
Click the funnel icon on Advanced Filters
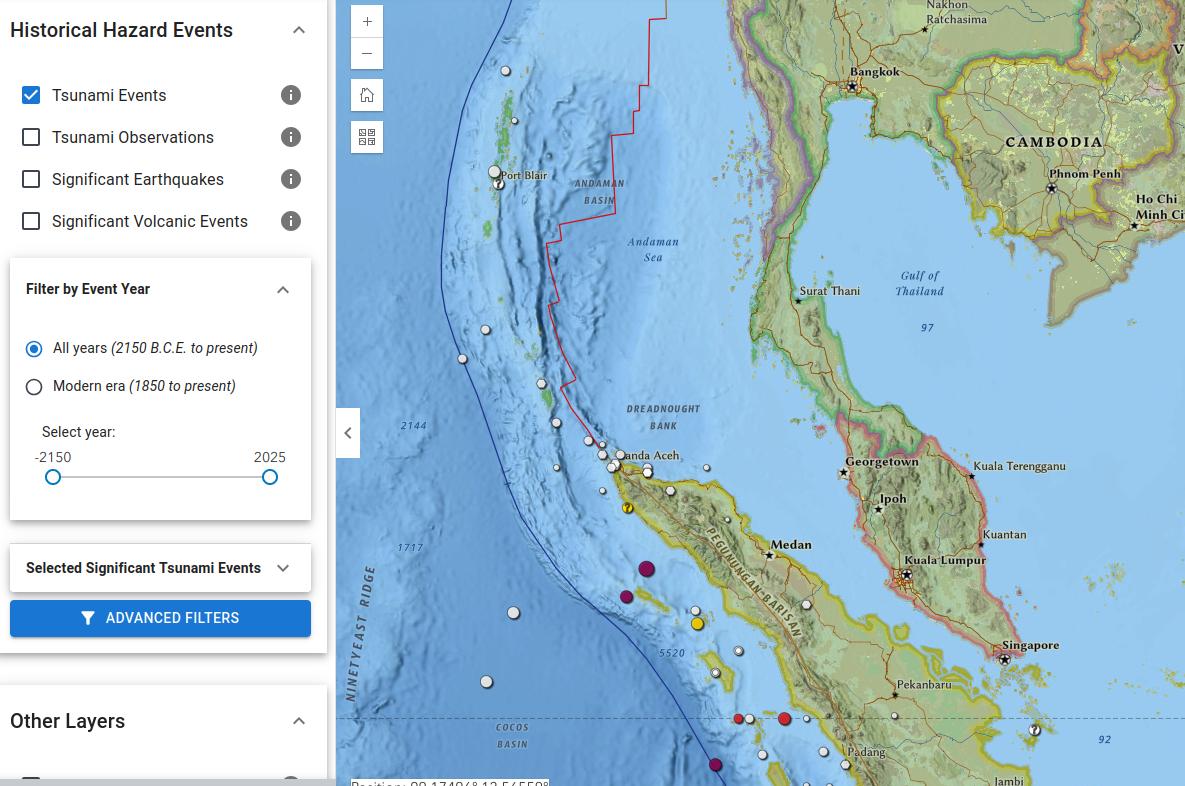(x=88, y=618)
